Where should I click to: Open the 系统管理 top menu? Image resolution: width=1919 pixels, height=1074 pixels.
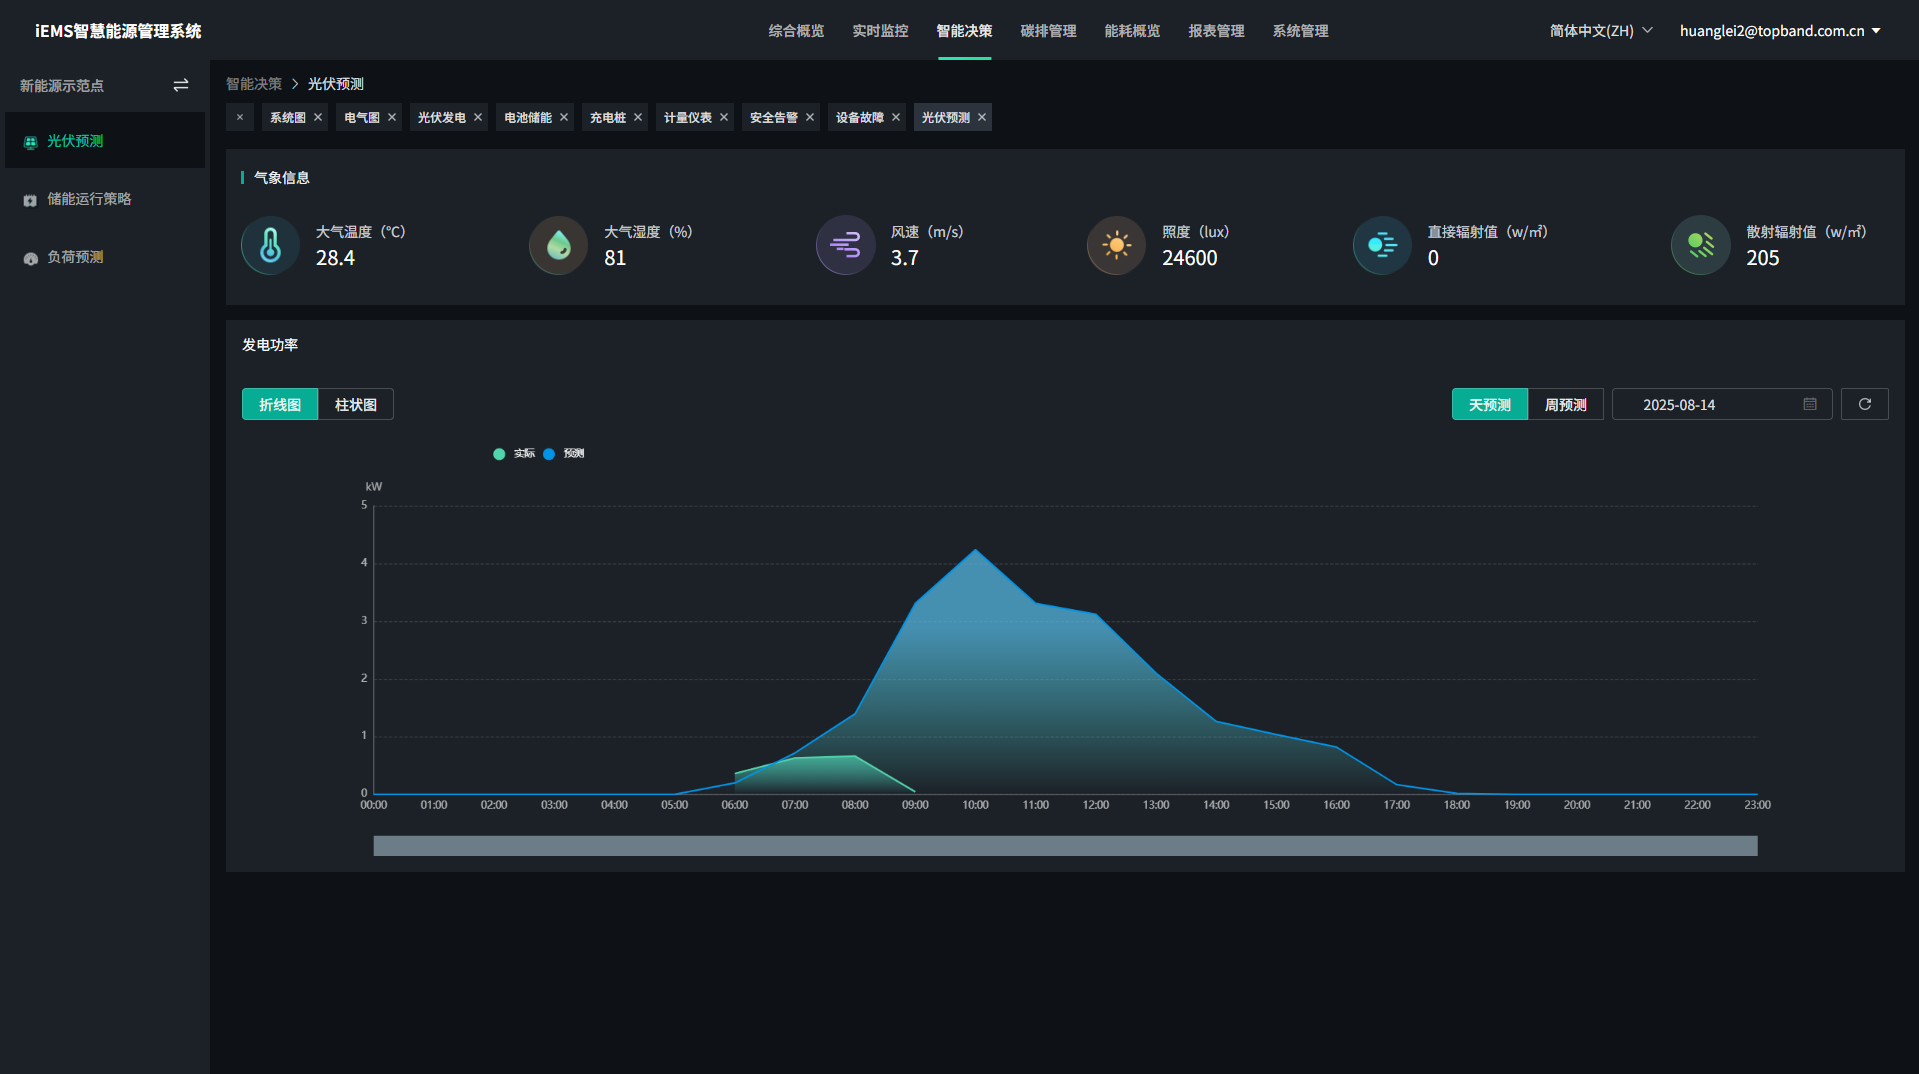pos(1300,31)
